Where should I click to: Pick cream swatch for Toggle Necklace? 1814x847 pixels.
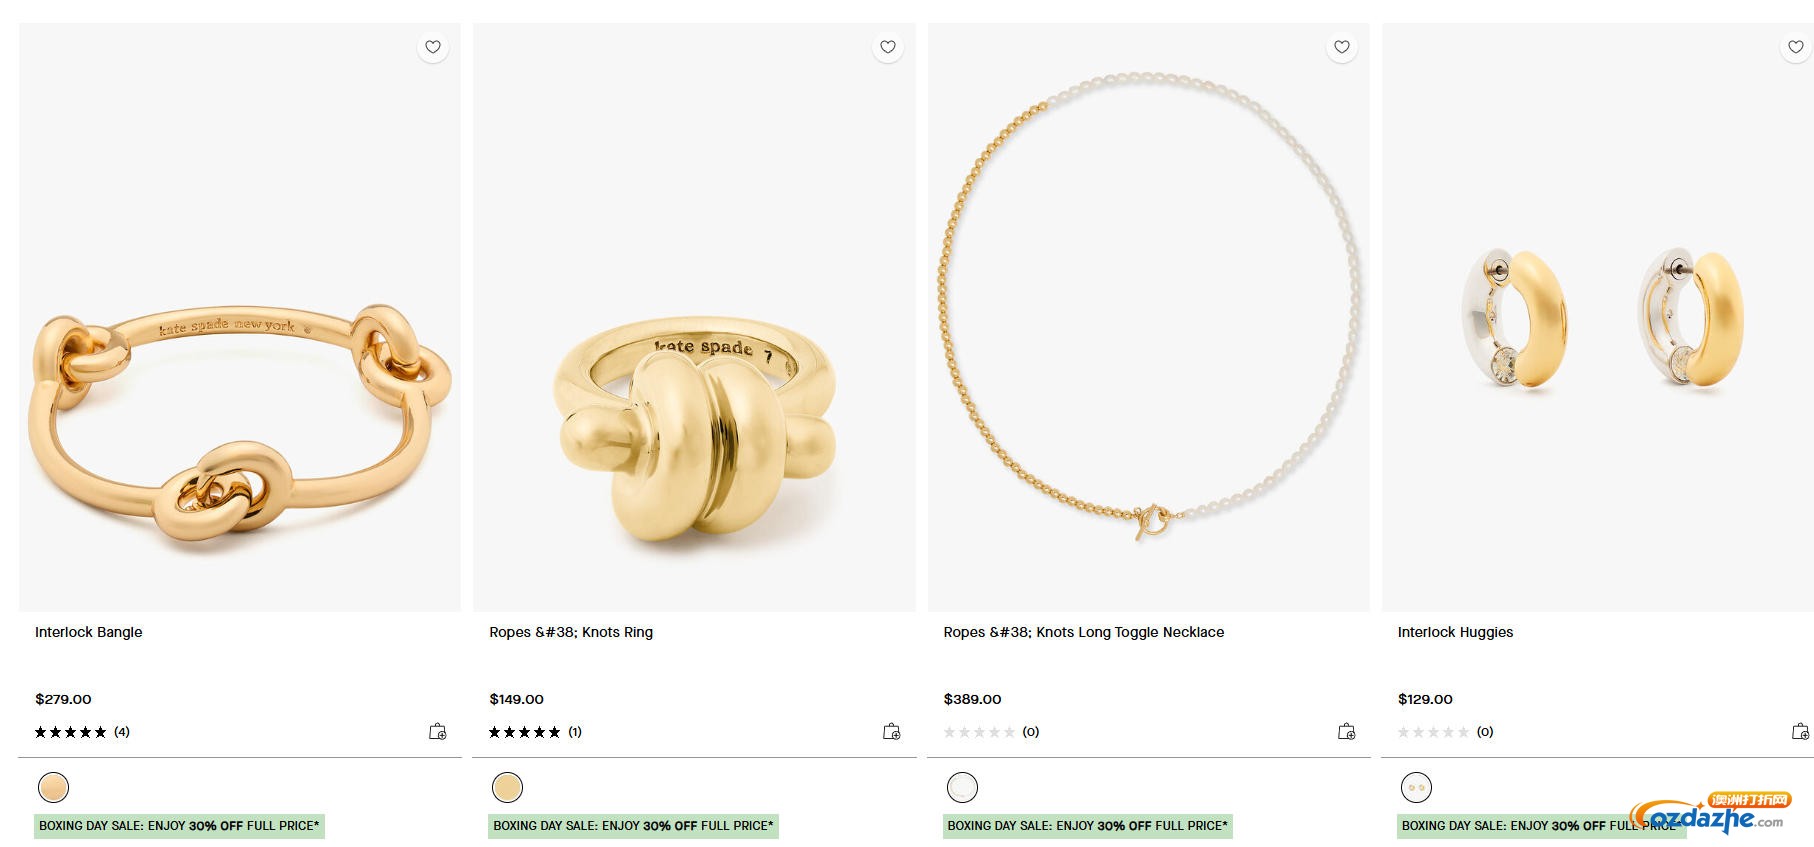click(x=962, y=788)
